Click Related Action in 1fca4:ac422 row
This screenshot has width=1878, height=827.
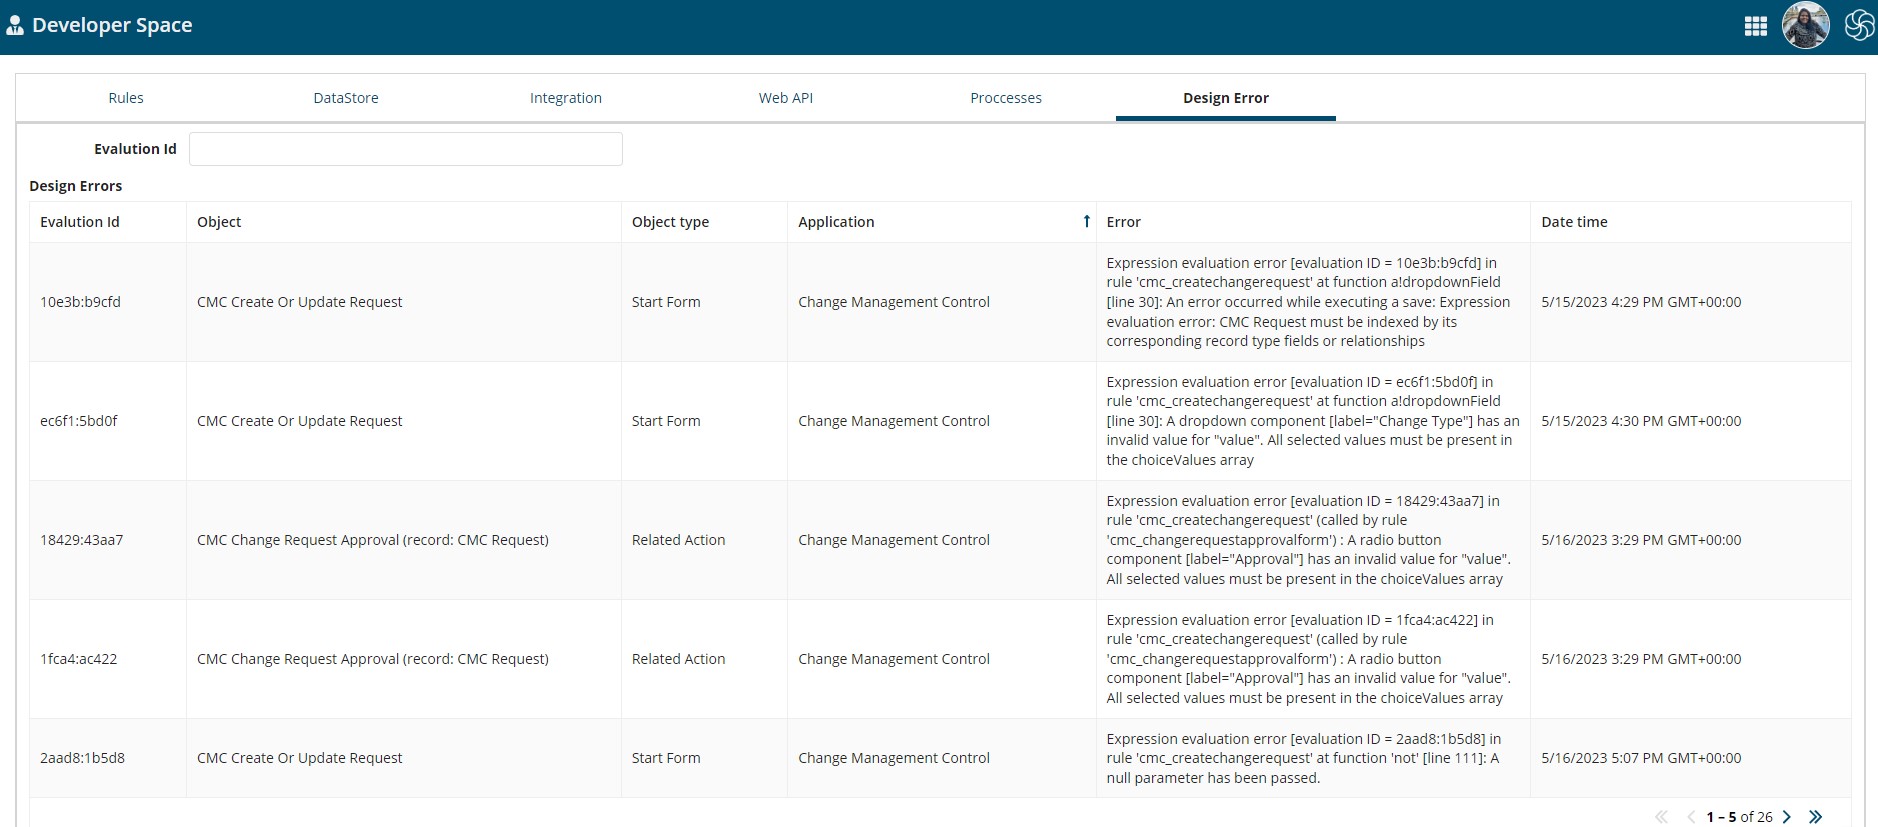pyautogui.click(x=679, y=659)
